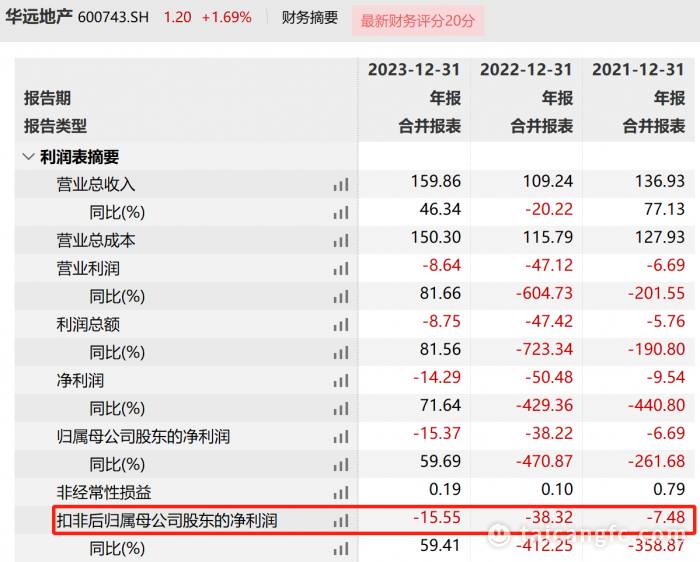Click the 最新财务评分20分 badge
This screenshot has width=700, height=562.
(x=418, y=21)
